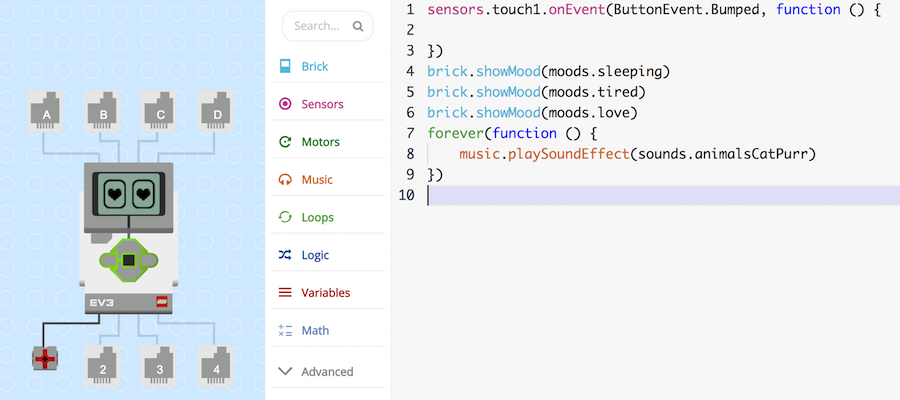
Task: Open the Logic category
Action: tap(328, 255)
